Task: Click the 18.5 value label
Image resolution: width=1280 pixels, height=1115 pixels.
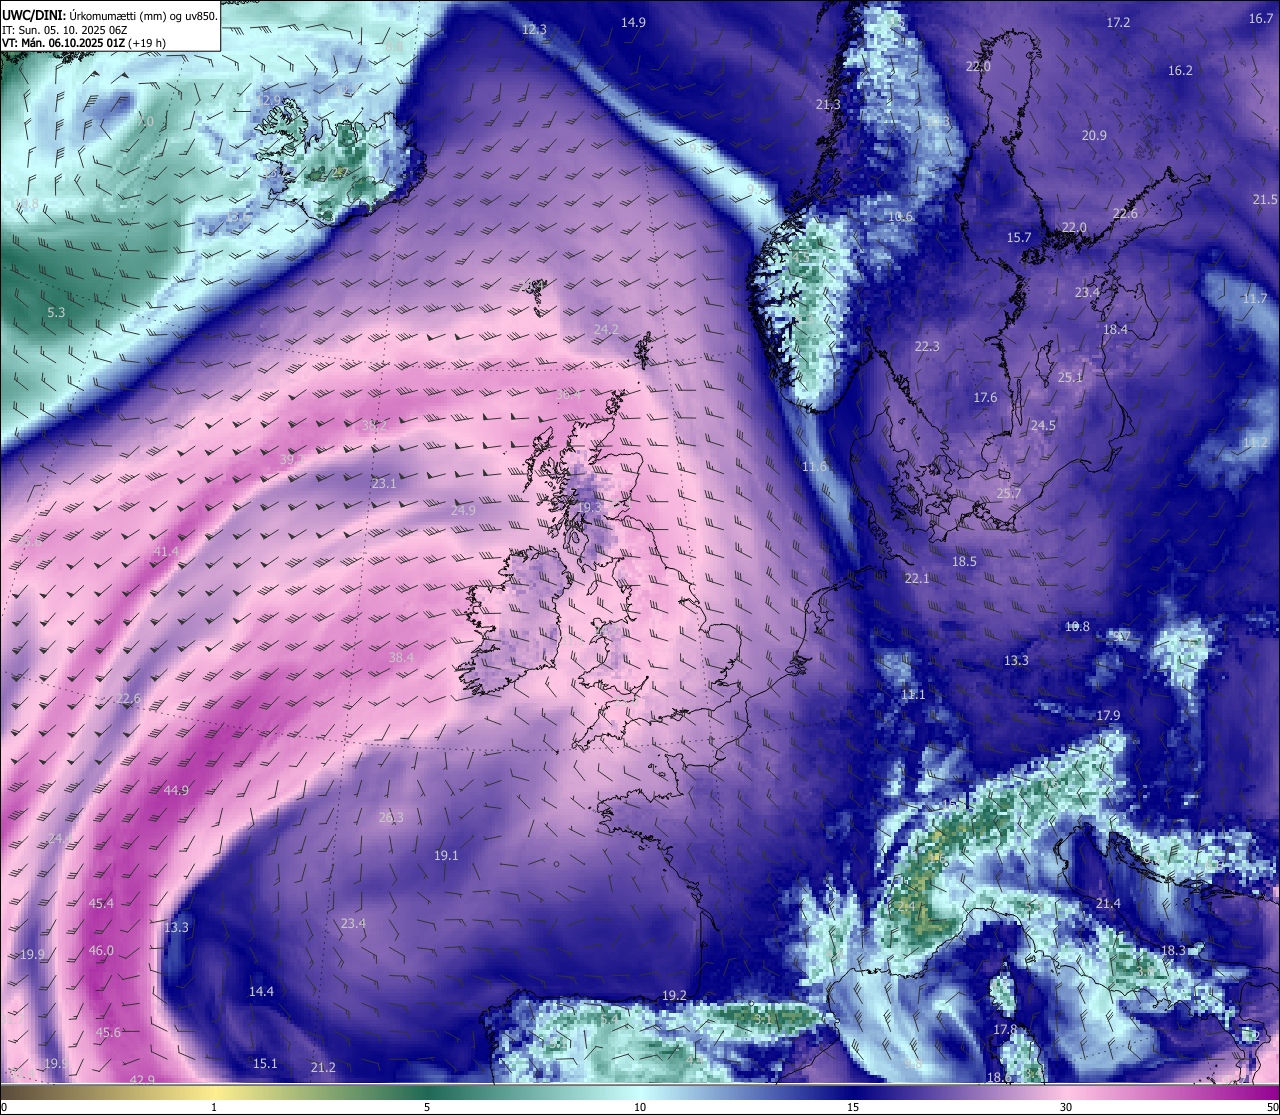Action: (x=964, y=561)
